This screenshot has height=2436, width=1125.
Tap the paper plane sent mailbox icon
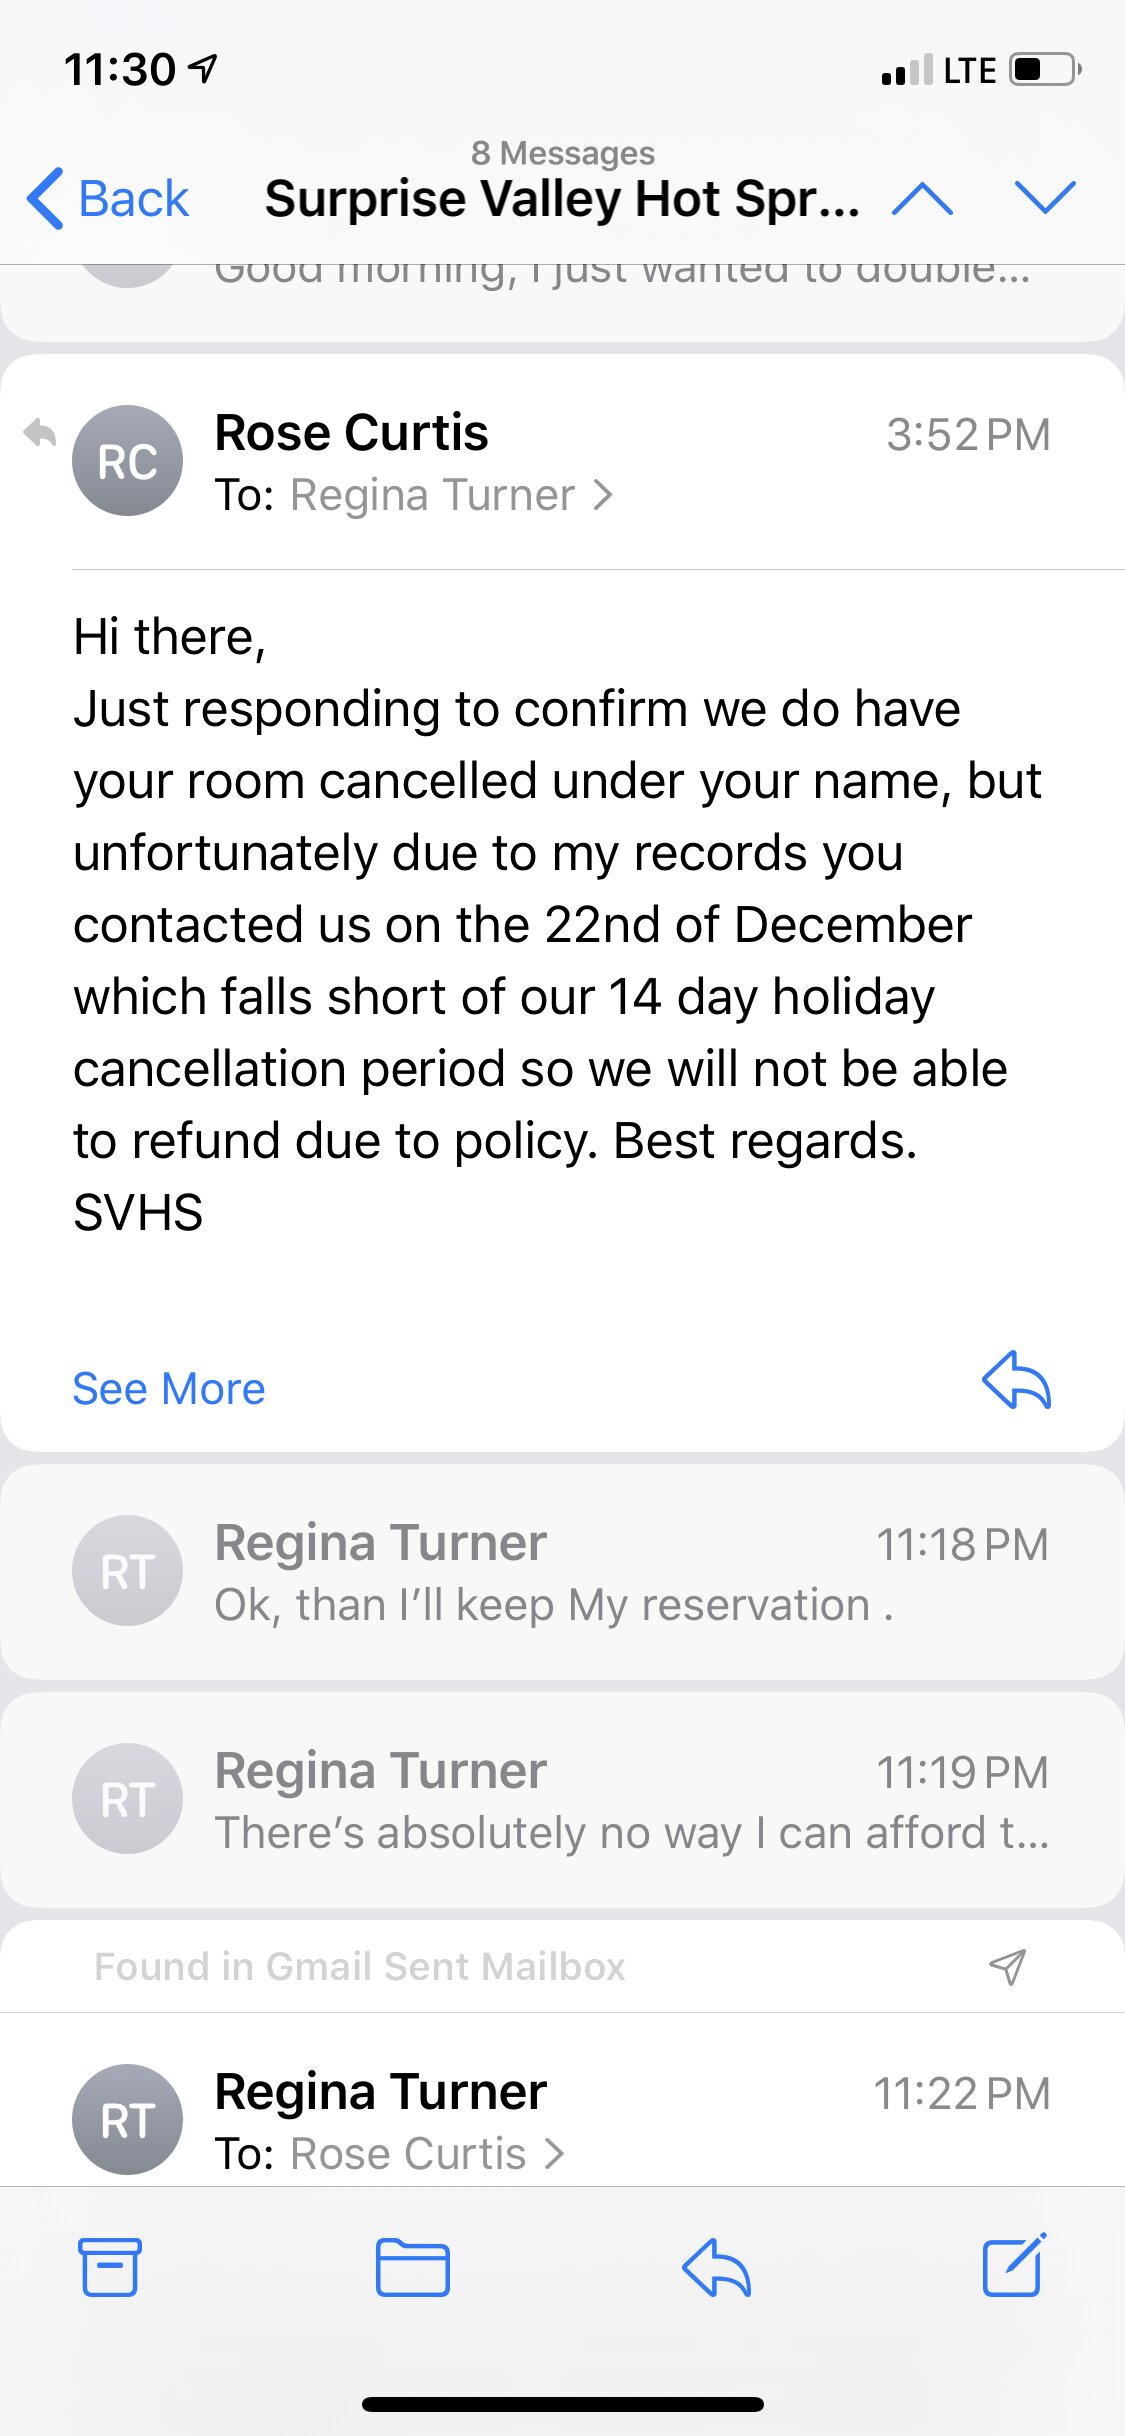tap(1007, 1966)
